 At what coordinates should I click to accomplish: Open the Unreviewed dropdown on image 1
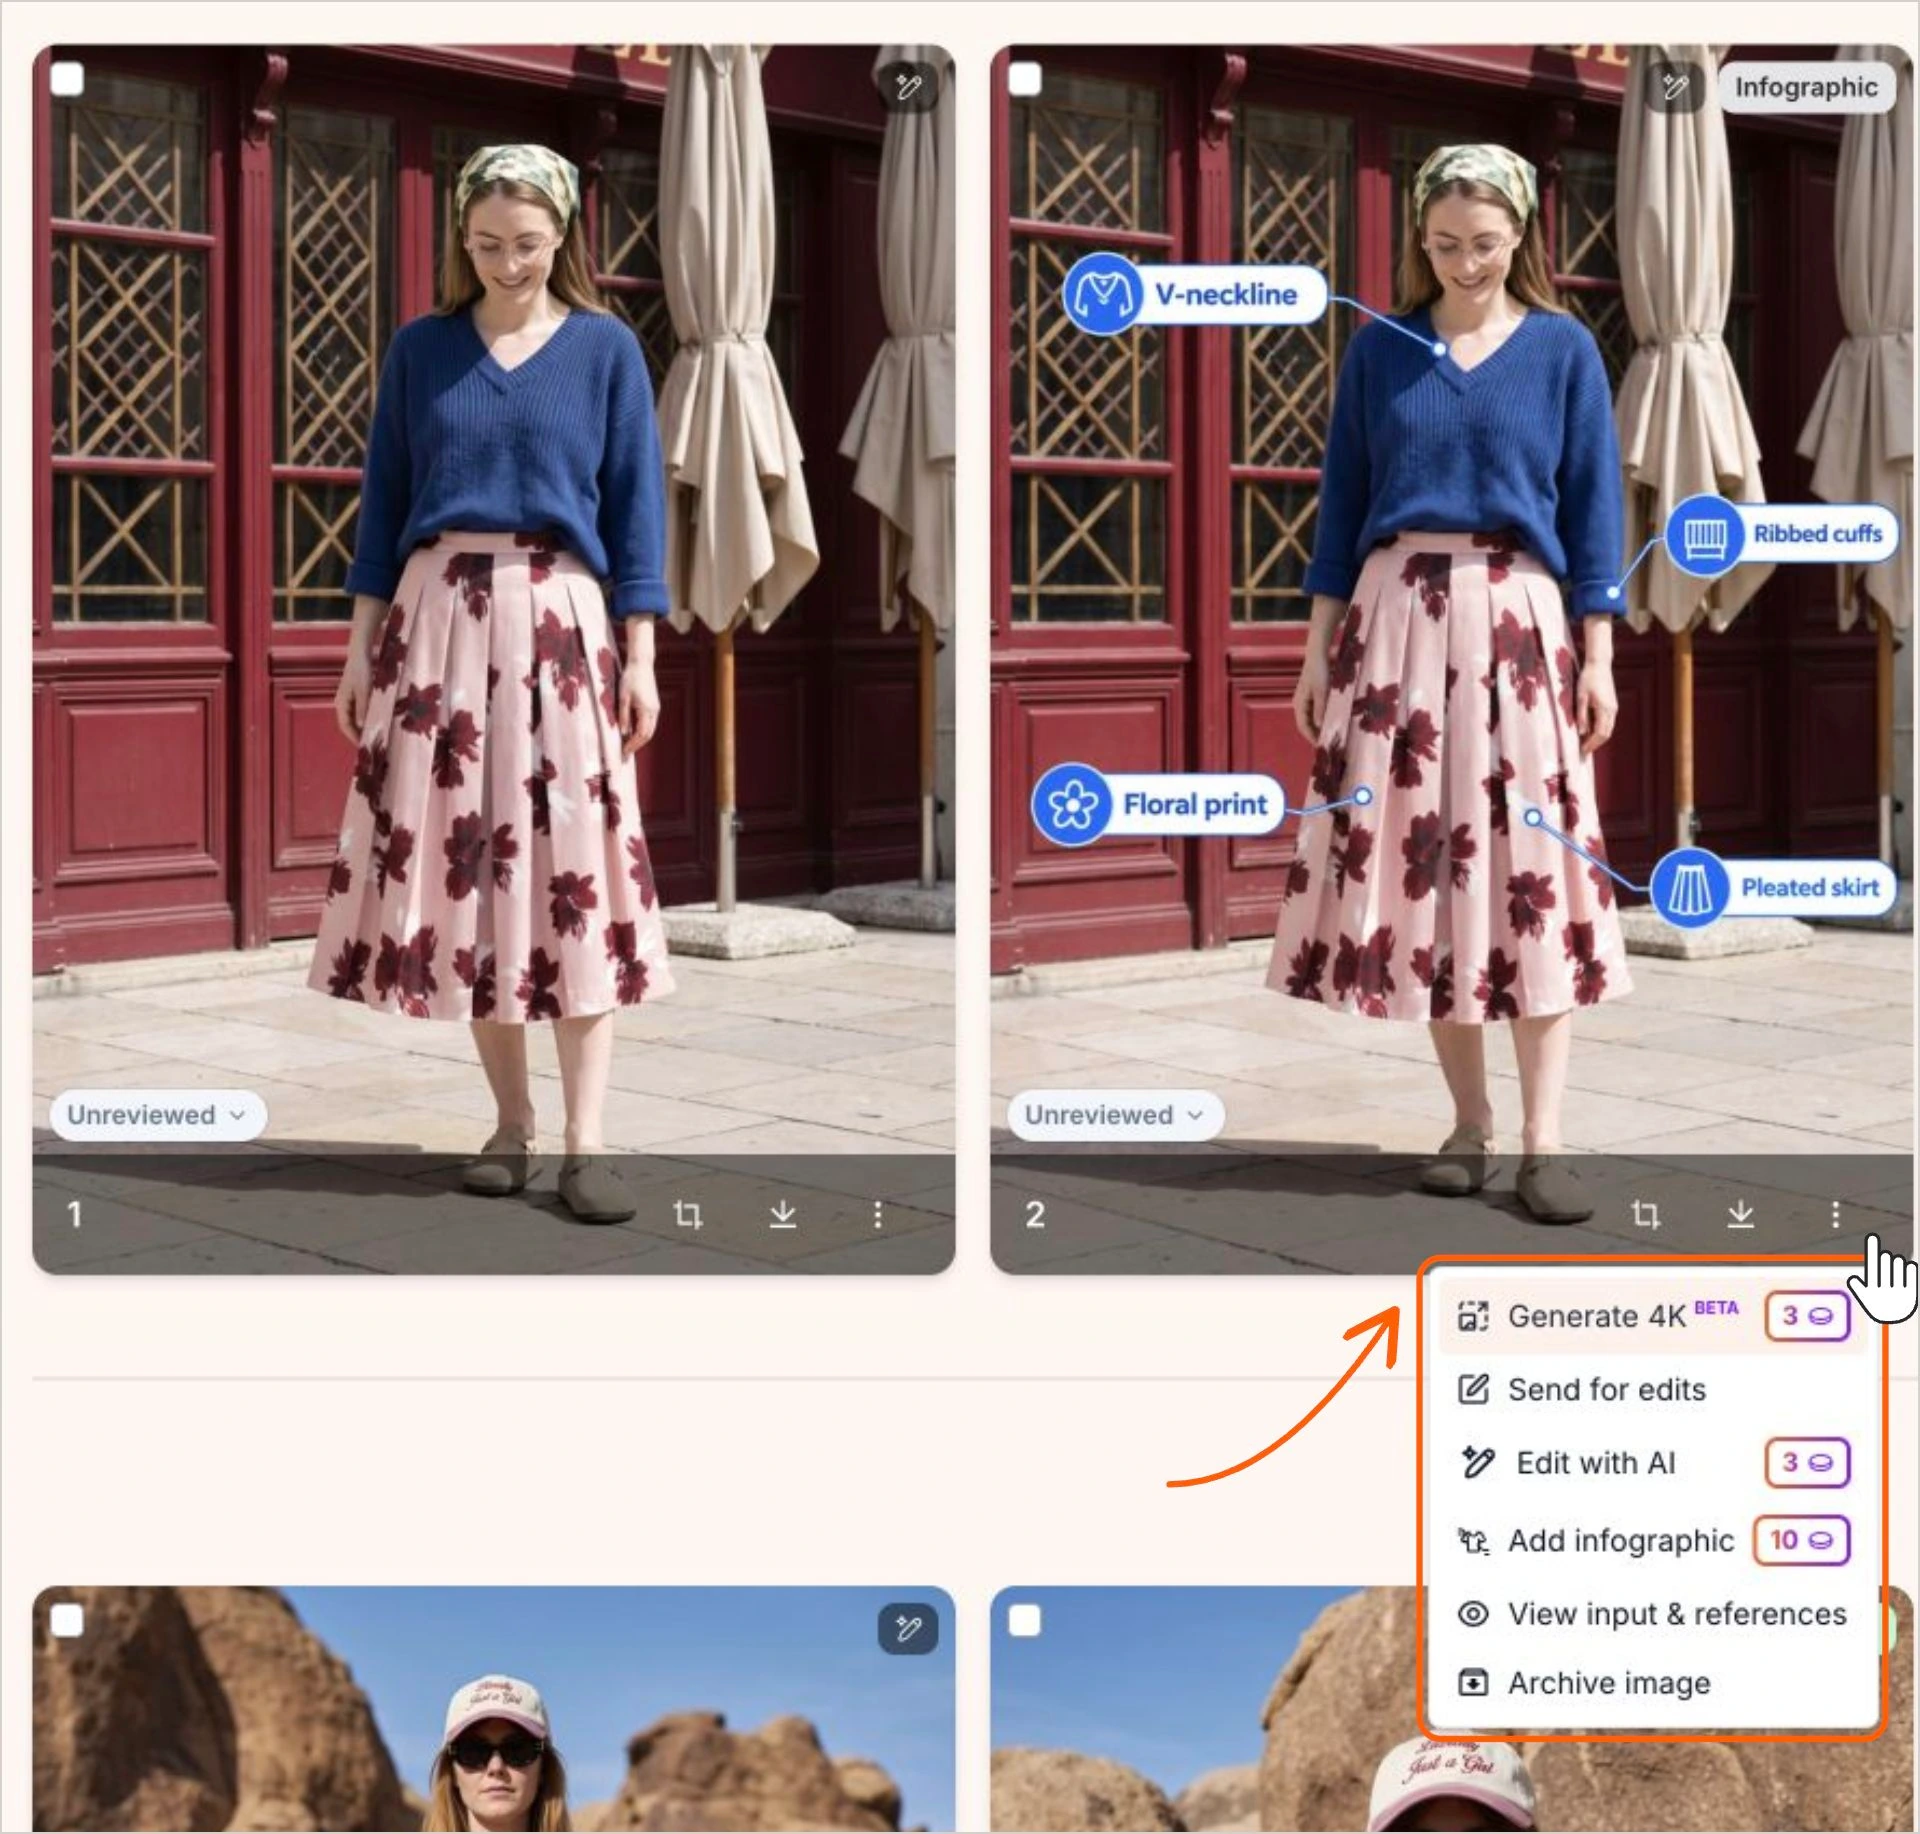coord(158,1115)
